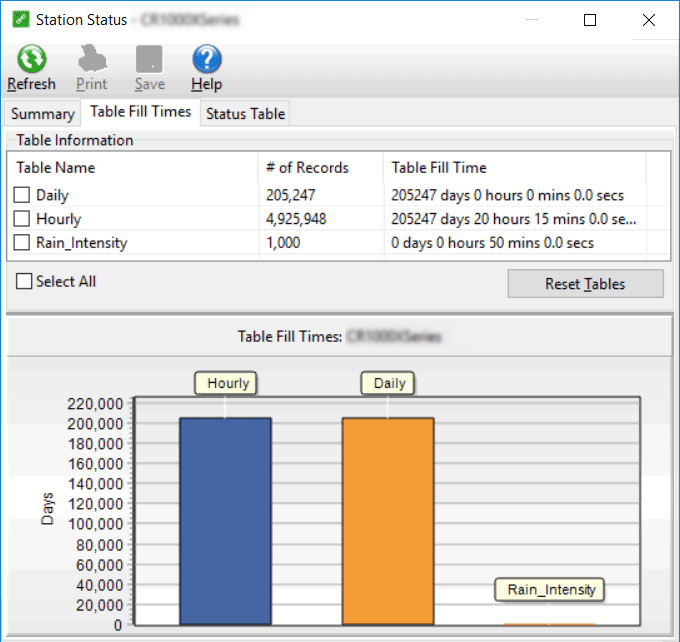Screen dimensions: 680x642
Task: Sort by the Table Name column header
Action: (133, 167)
